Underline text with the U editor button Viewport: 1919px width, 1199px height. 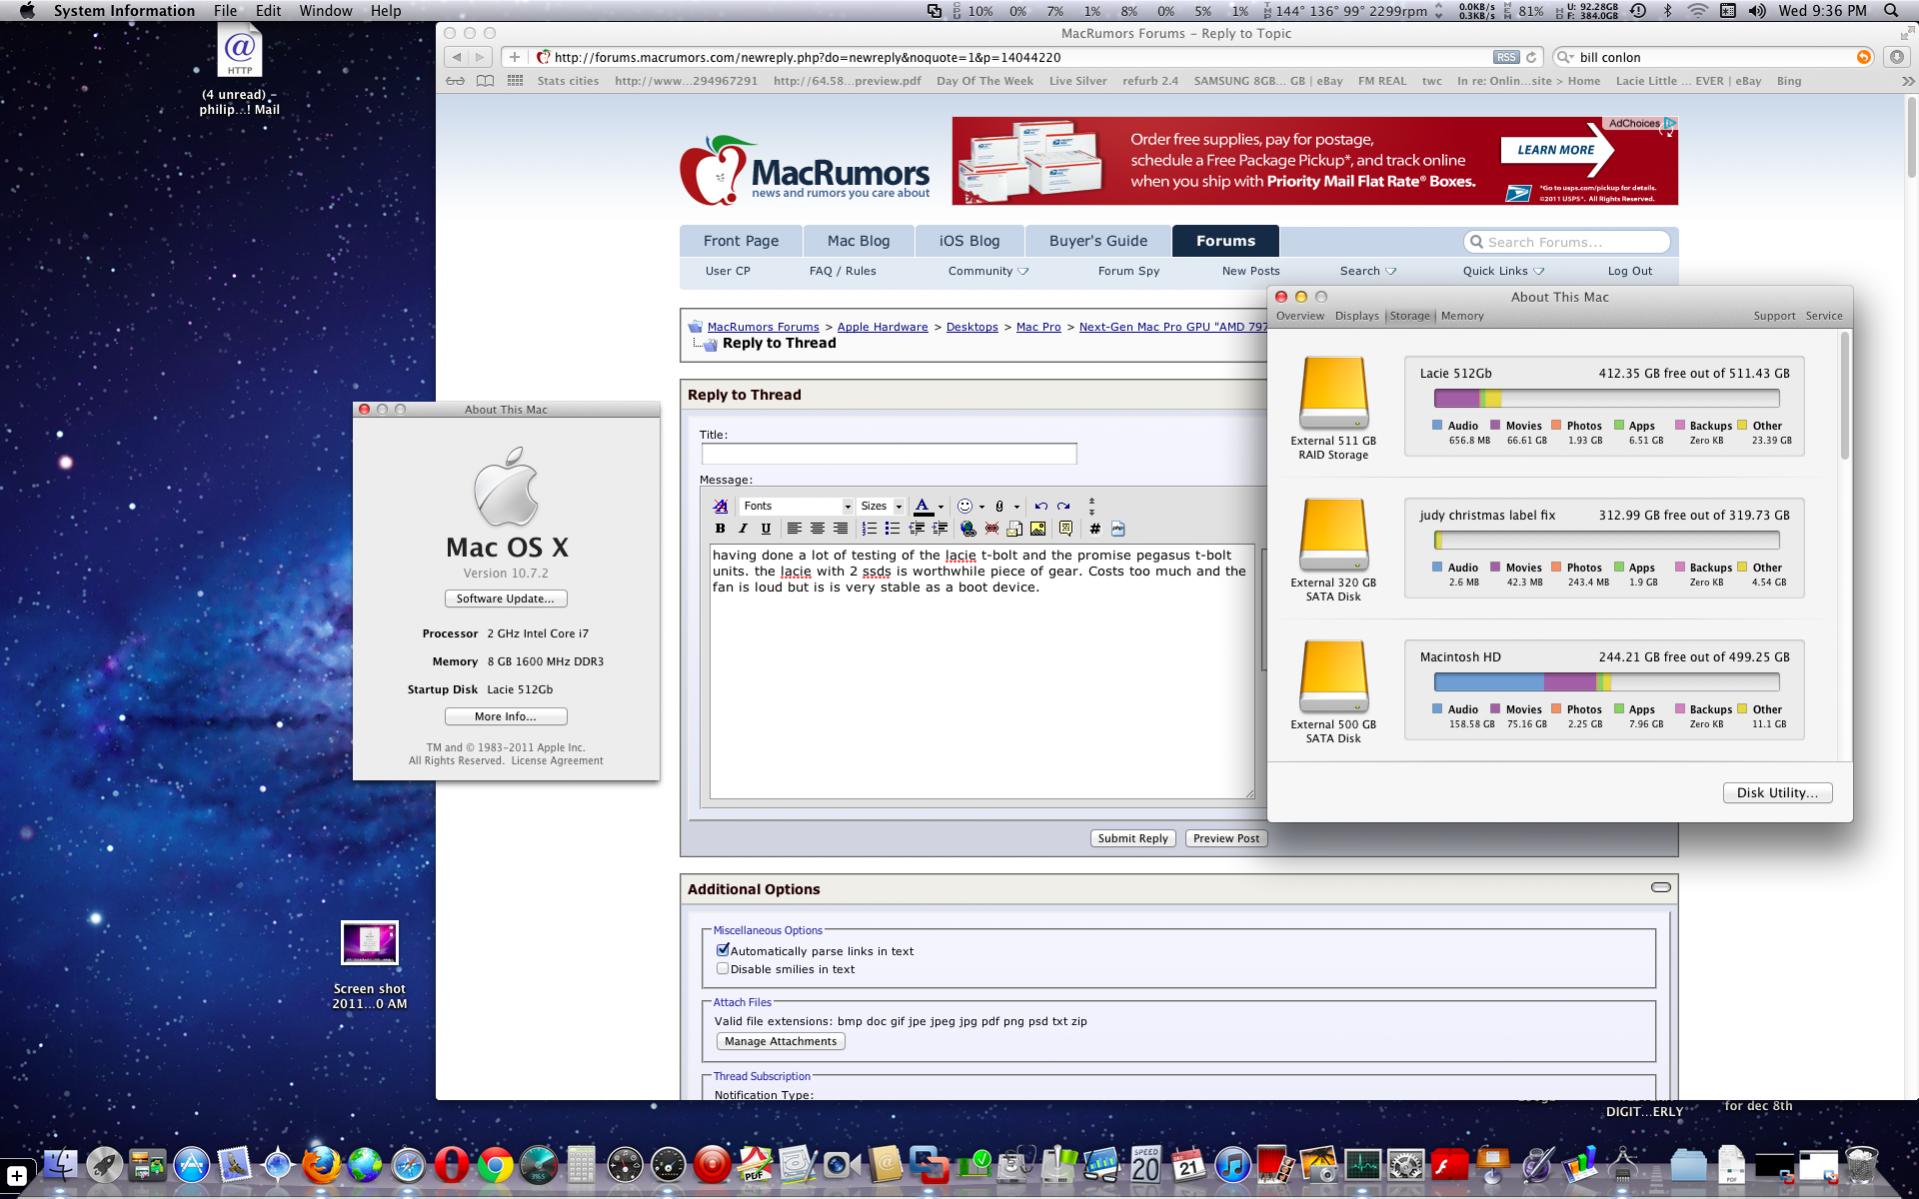coord(766,528)
